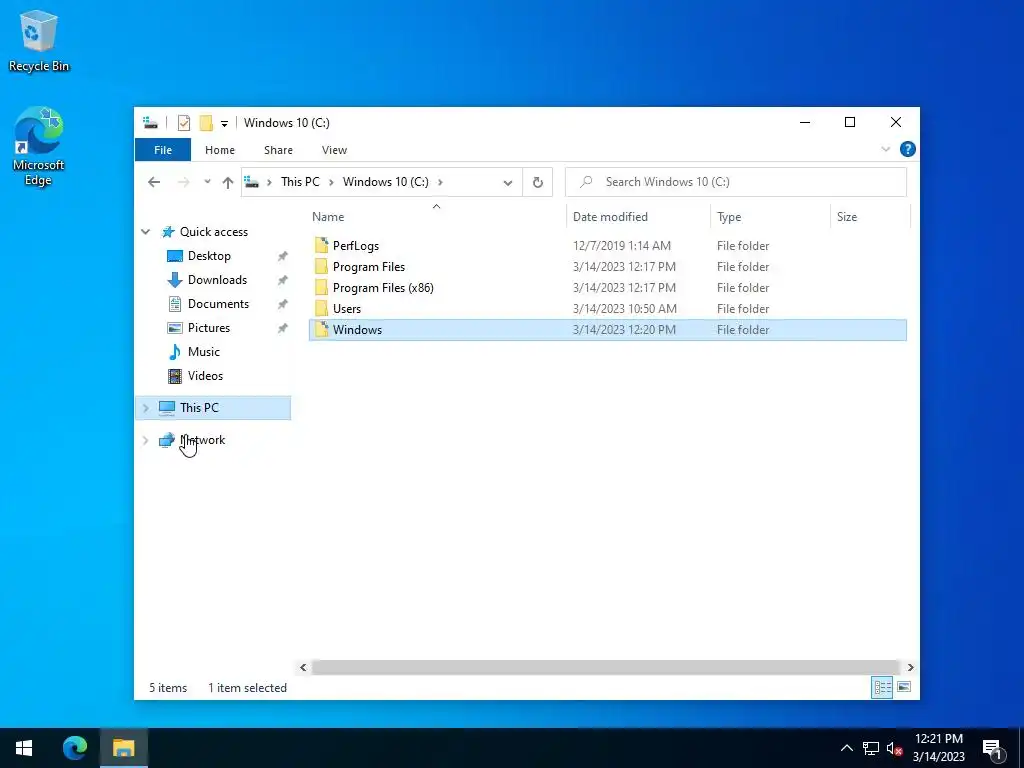This screenshot has height=768, width=1024.
Task: Open the Customize Quick Access Toolbar dropdown
Action: [224, 123]
